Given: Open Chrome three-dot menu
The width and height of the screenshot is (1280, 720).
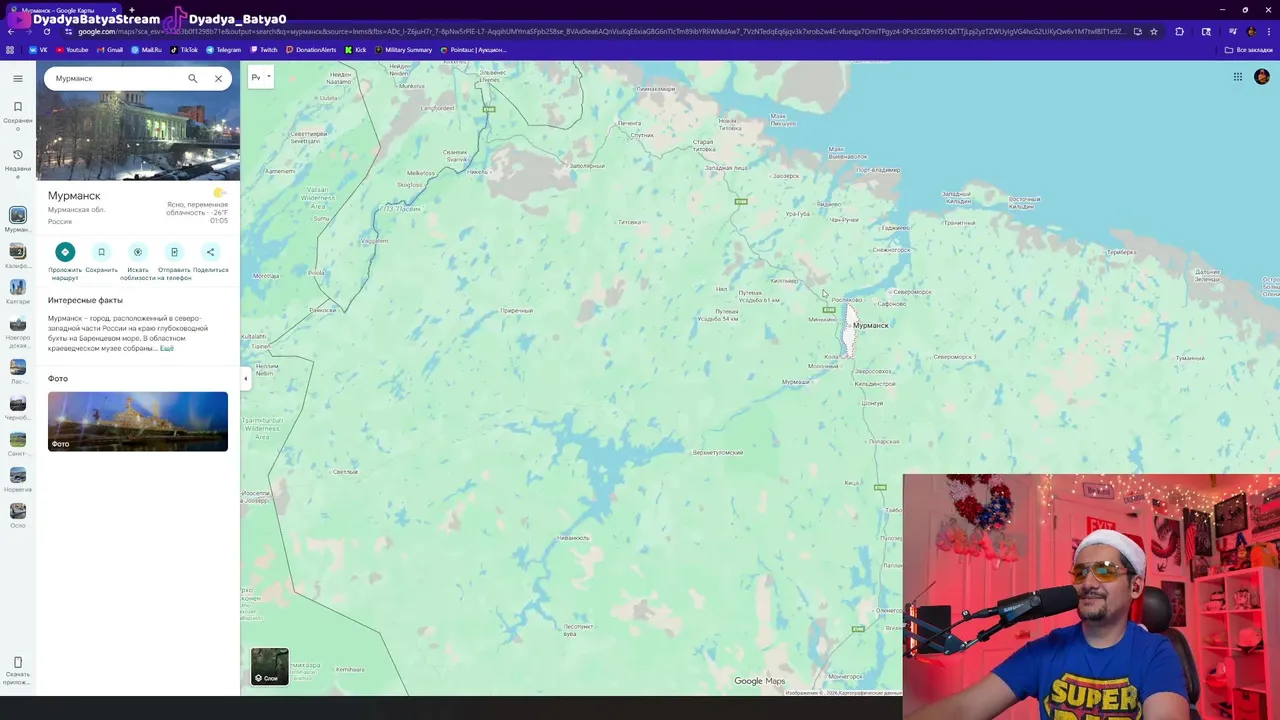Looking at the screenshot, I should [1269, 31].
